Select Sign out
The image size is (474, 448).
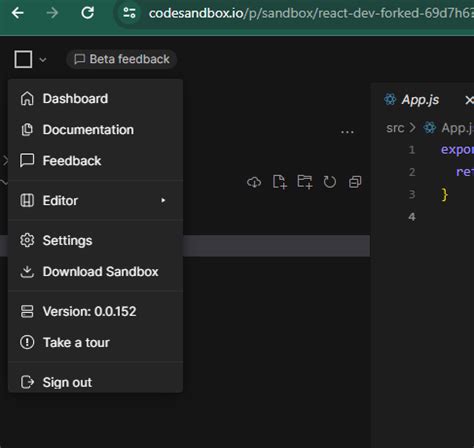click(x=95, y=382)
